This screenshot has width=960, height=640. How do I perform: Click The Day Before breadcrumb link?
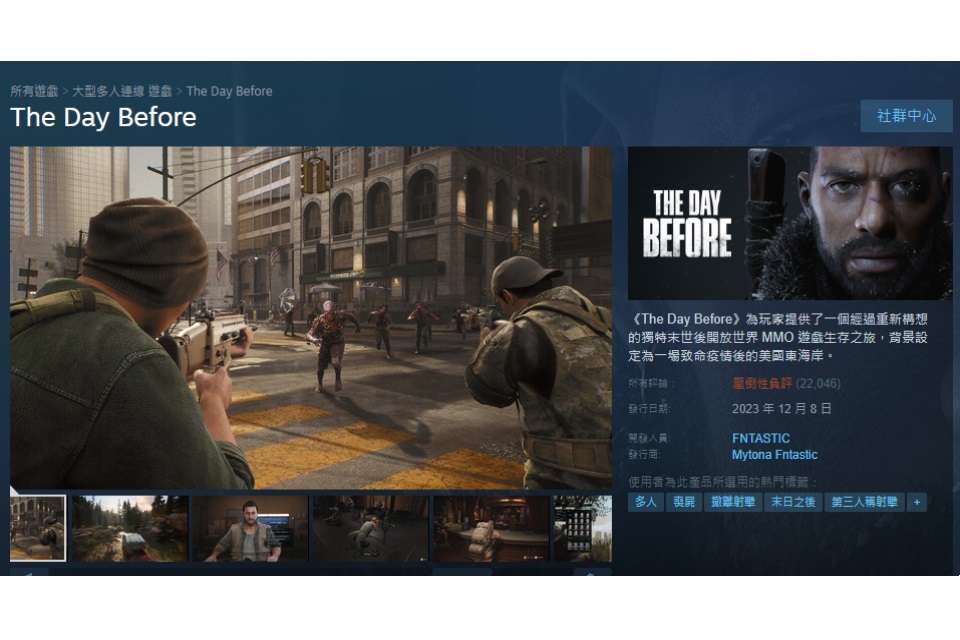[229, 91]
